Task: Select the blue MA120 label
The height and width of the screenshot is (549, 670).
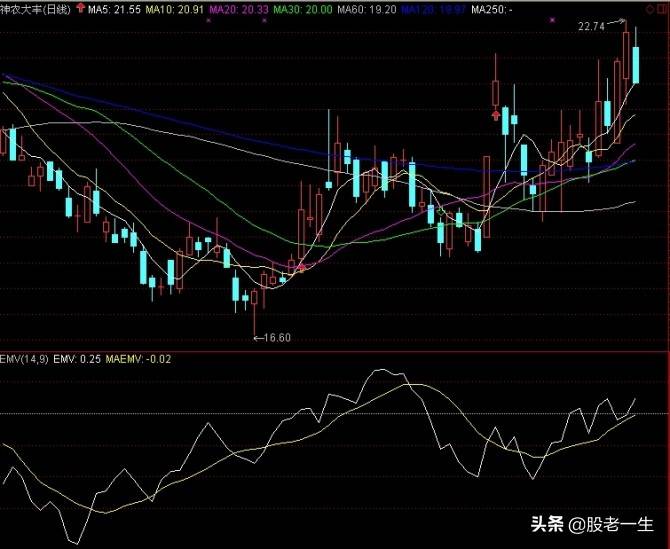Action: [x=433, y=9]
